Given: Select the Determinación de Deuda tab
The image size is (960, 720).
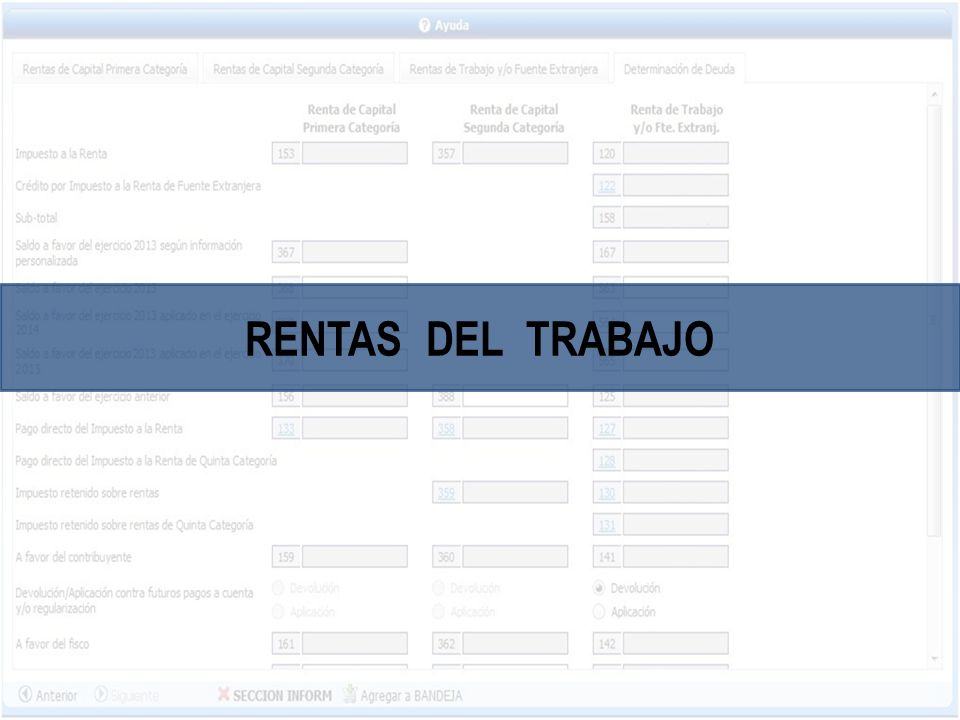Looking at the screenshot, I should pos(679,69).
